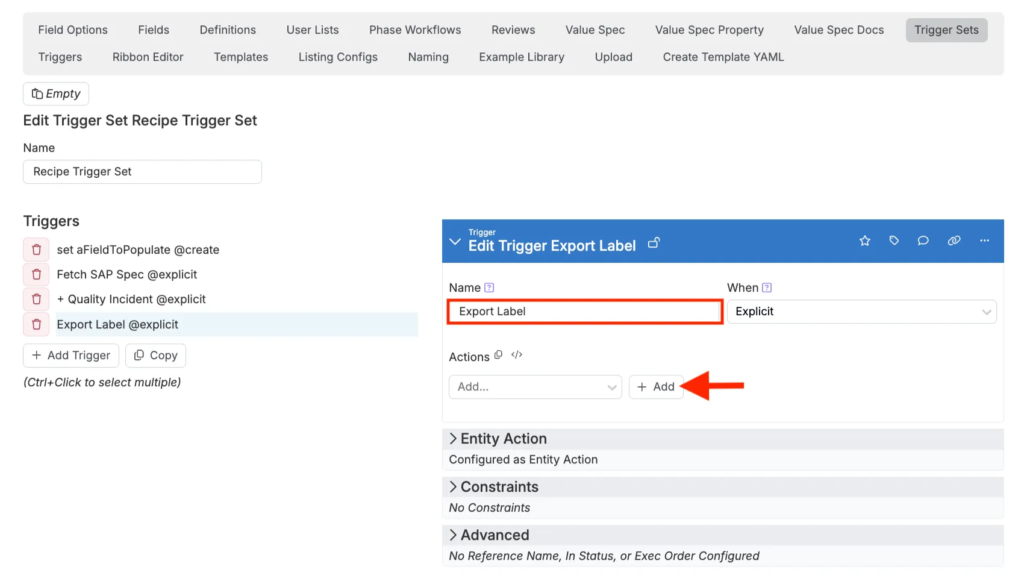Select Fetch SAP Spec @explicit trigger row
This screenshot has height=584, width=1024.
[236, 274]
